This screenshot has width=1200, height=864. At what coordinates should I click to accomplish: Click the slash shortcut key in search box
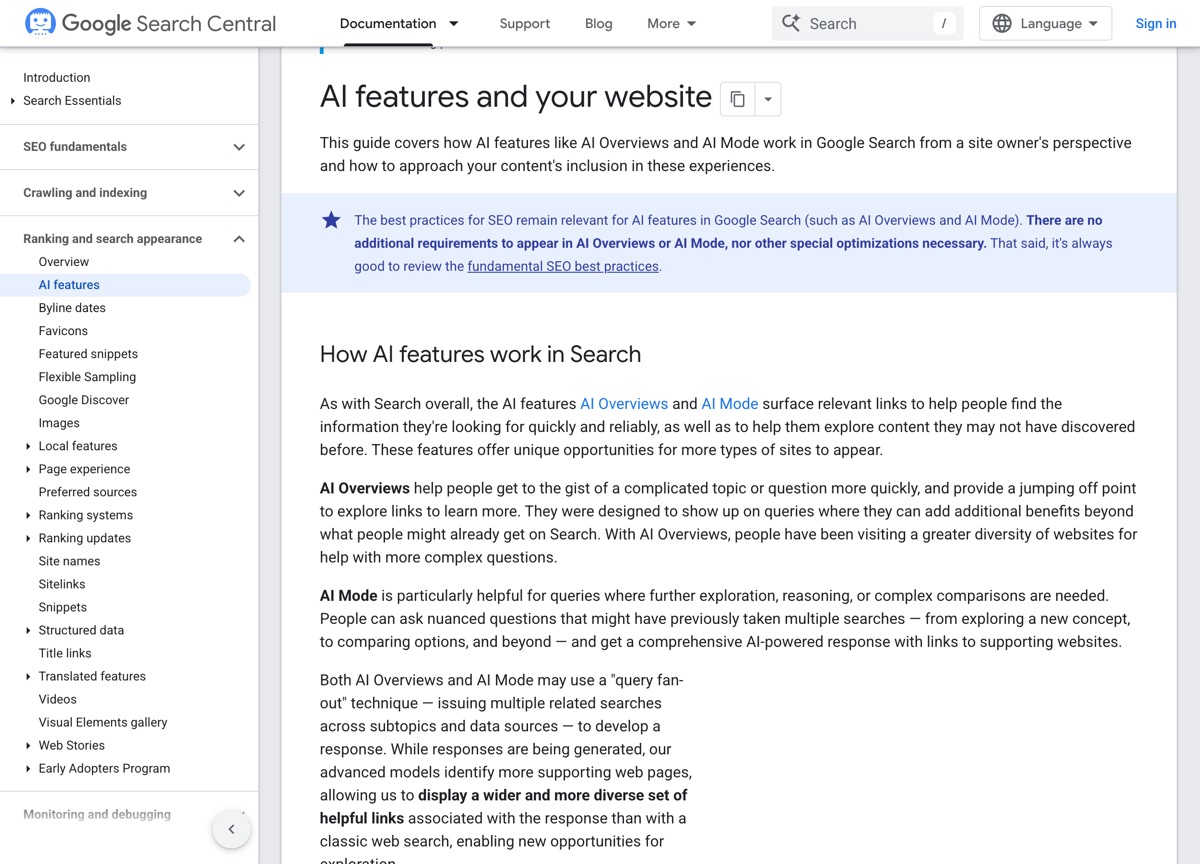(944, 23)
